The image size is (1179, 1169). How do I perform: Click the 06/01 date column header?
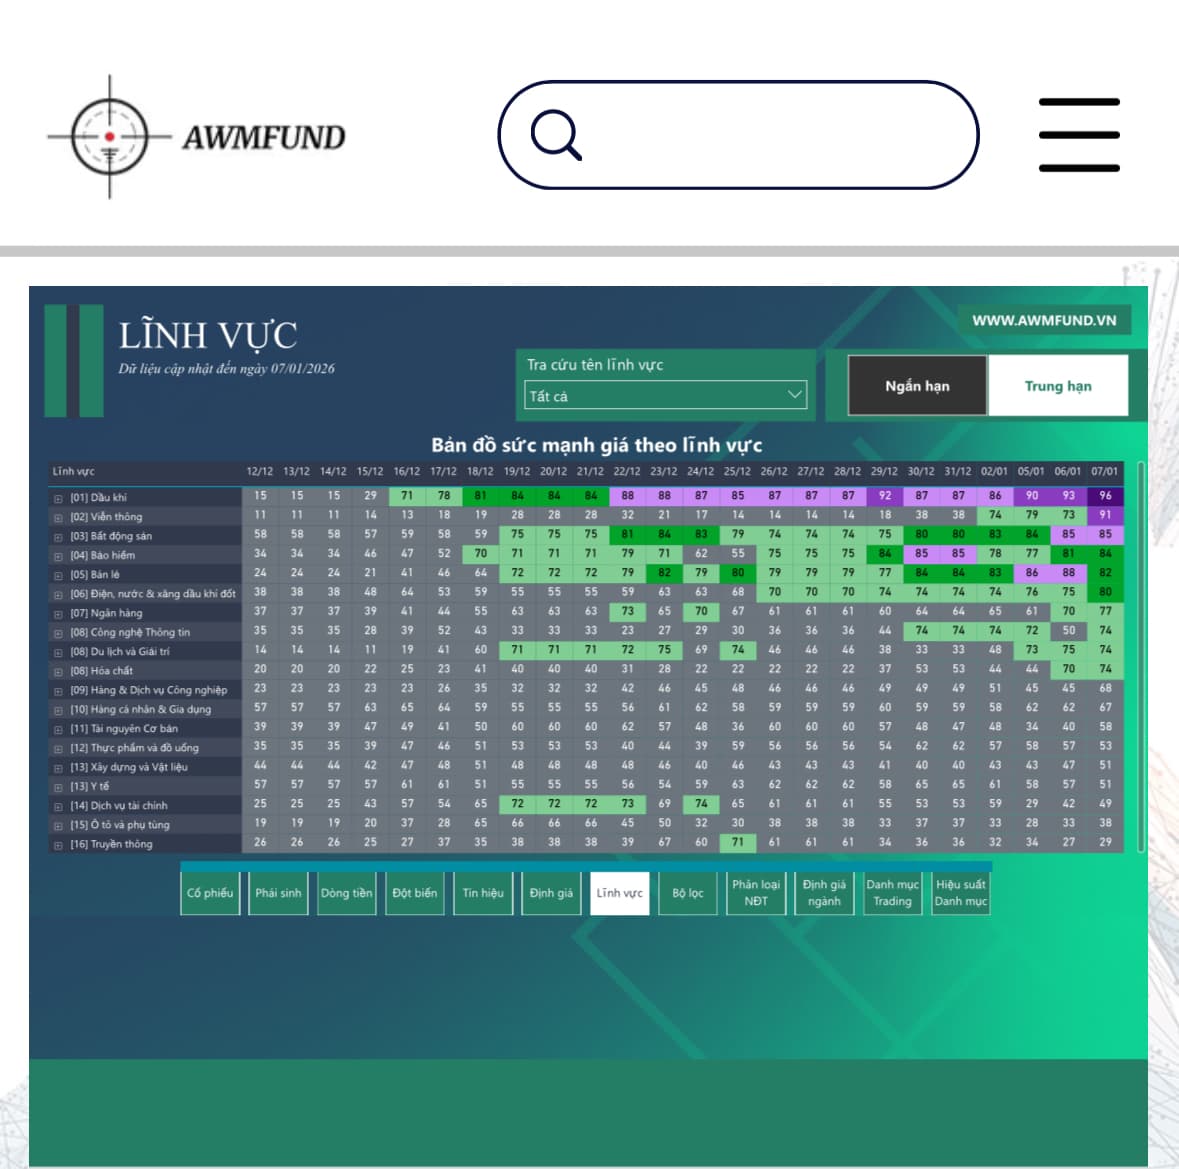click(x=1068, y=471)
